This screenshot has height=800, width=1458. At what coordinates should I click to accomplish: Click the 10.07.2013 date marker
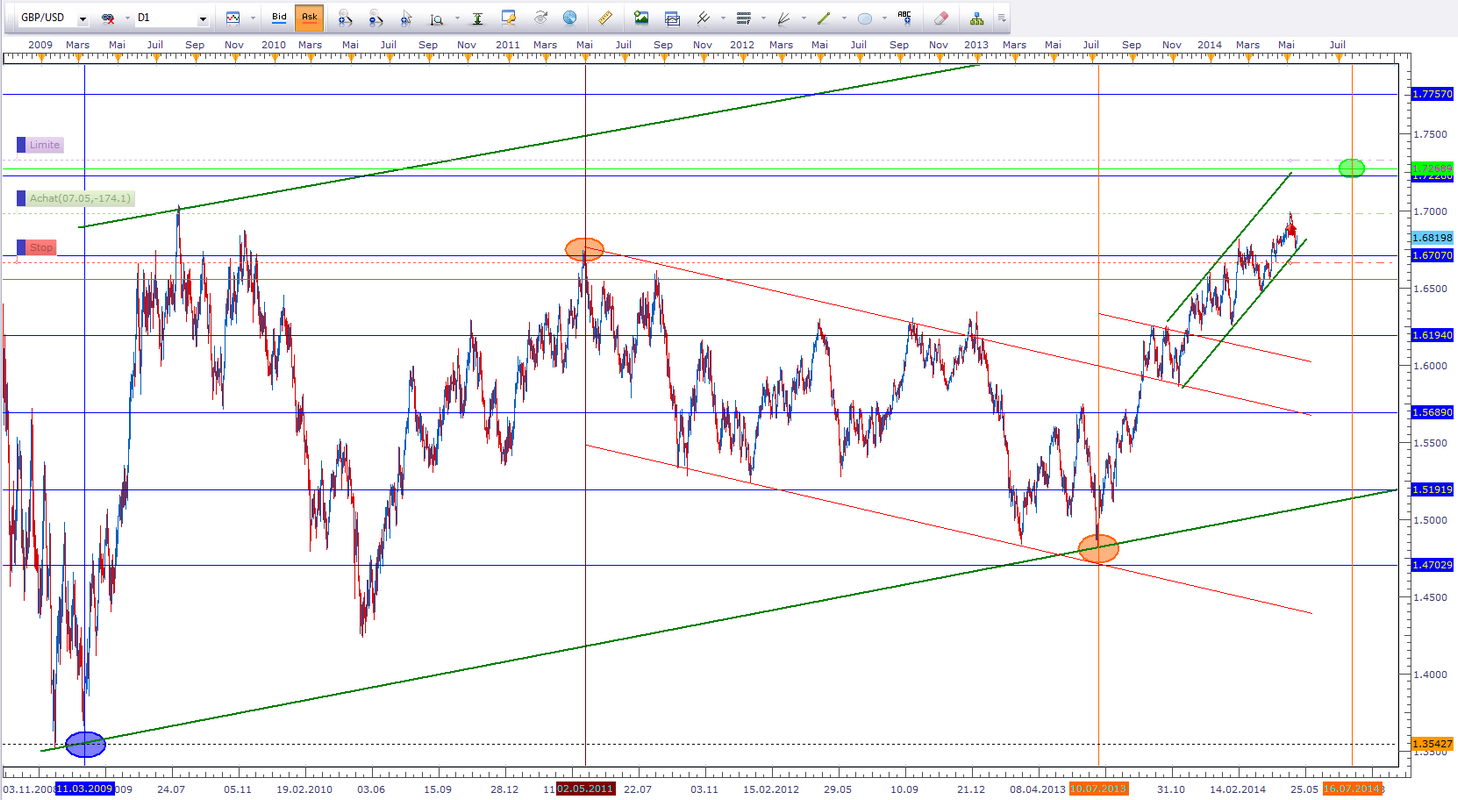pyautogui.click(x=1099, y=789)
